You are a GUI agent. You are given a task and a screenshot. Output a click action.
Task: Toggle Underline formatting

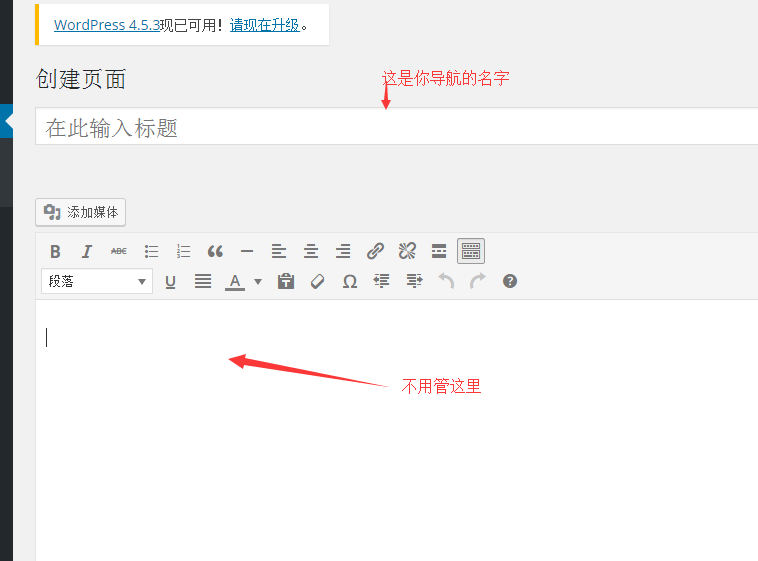point(170,281)
